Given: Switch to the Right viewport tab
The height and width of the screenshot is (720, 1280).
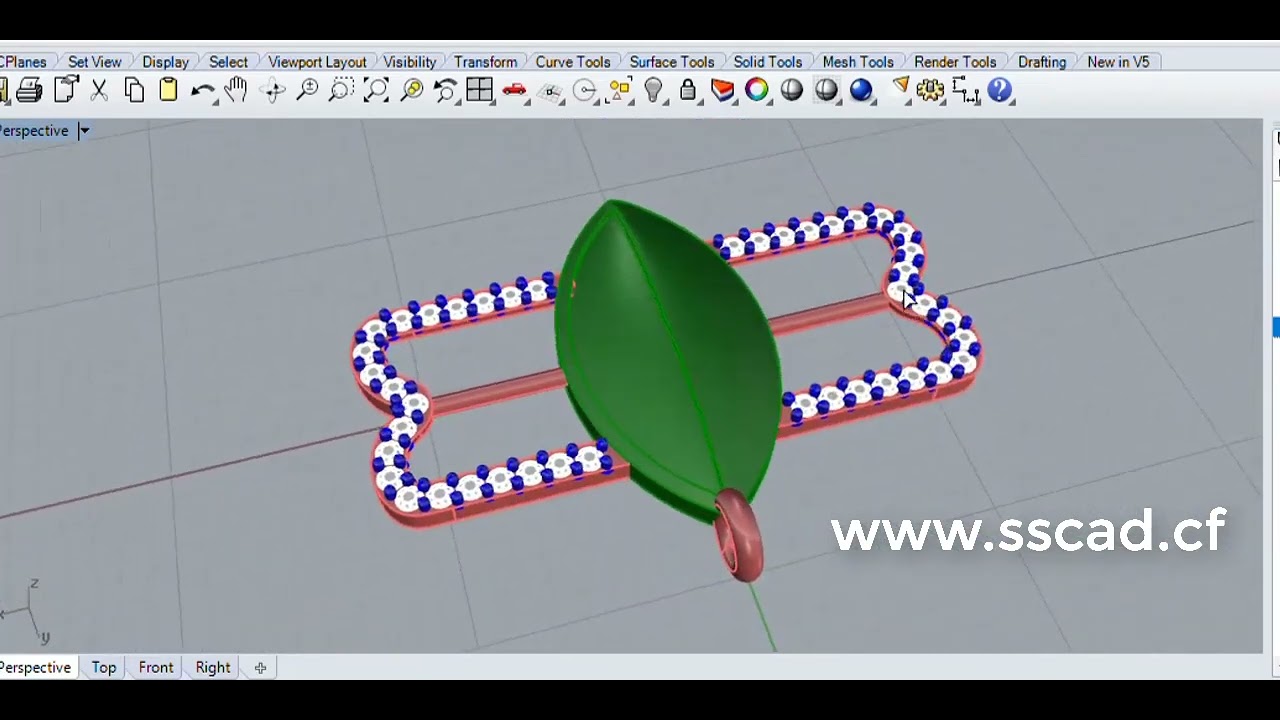Looking at the screenshot, I should 213,667.
